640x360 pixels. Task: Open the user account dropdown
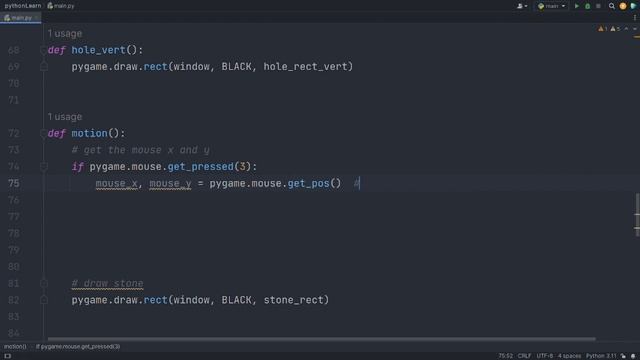coord(522,6)
